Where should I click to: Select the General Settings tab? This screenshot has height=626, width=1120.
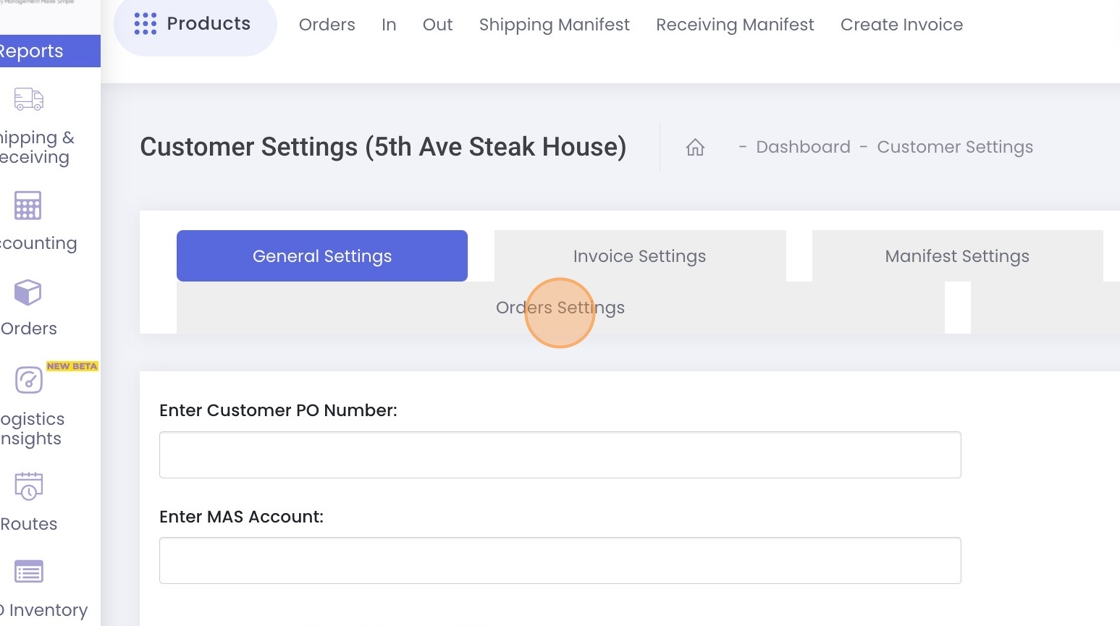pos(322,256)
